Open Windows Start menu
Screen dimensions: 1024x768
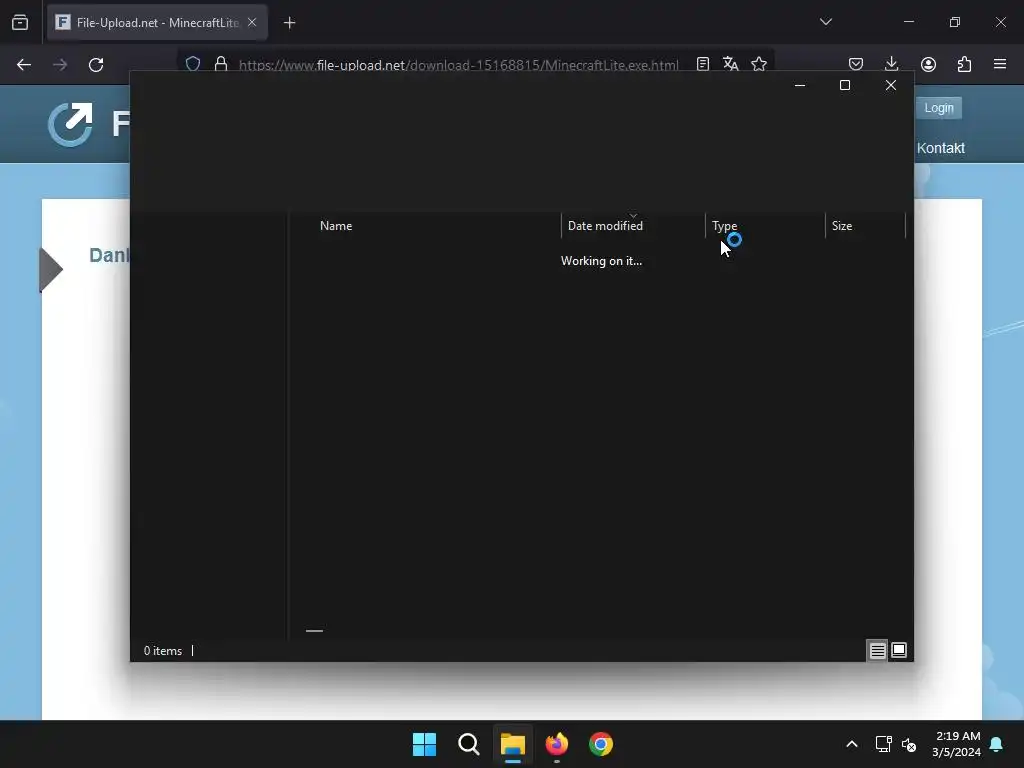[x=424, y=744]
